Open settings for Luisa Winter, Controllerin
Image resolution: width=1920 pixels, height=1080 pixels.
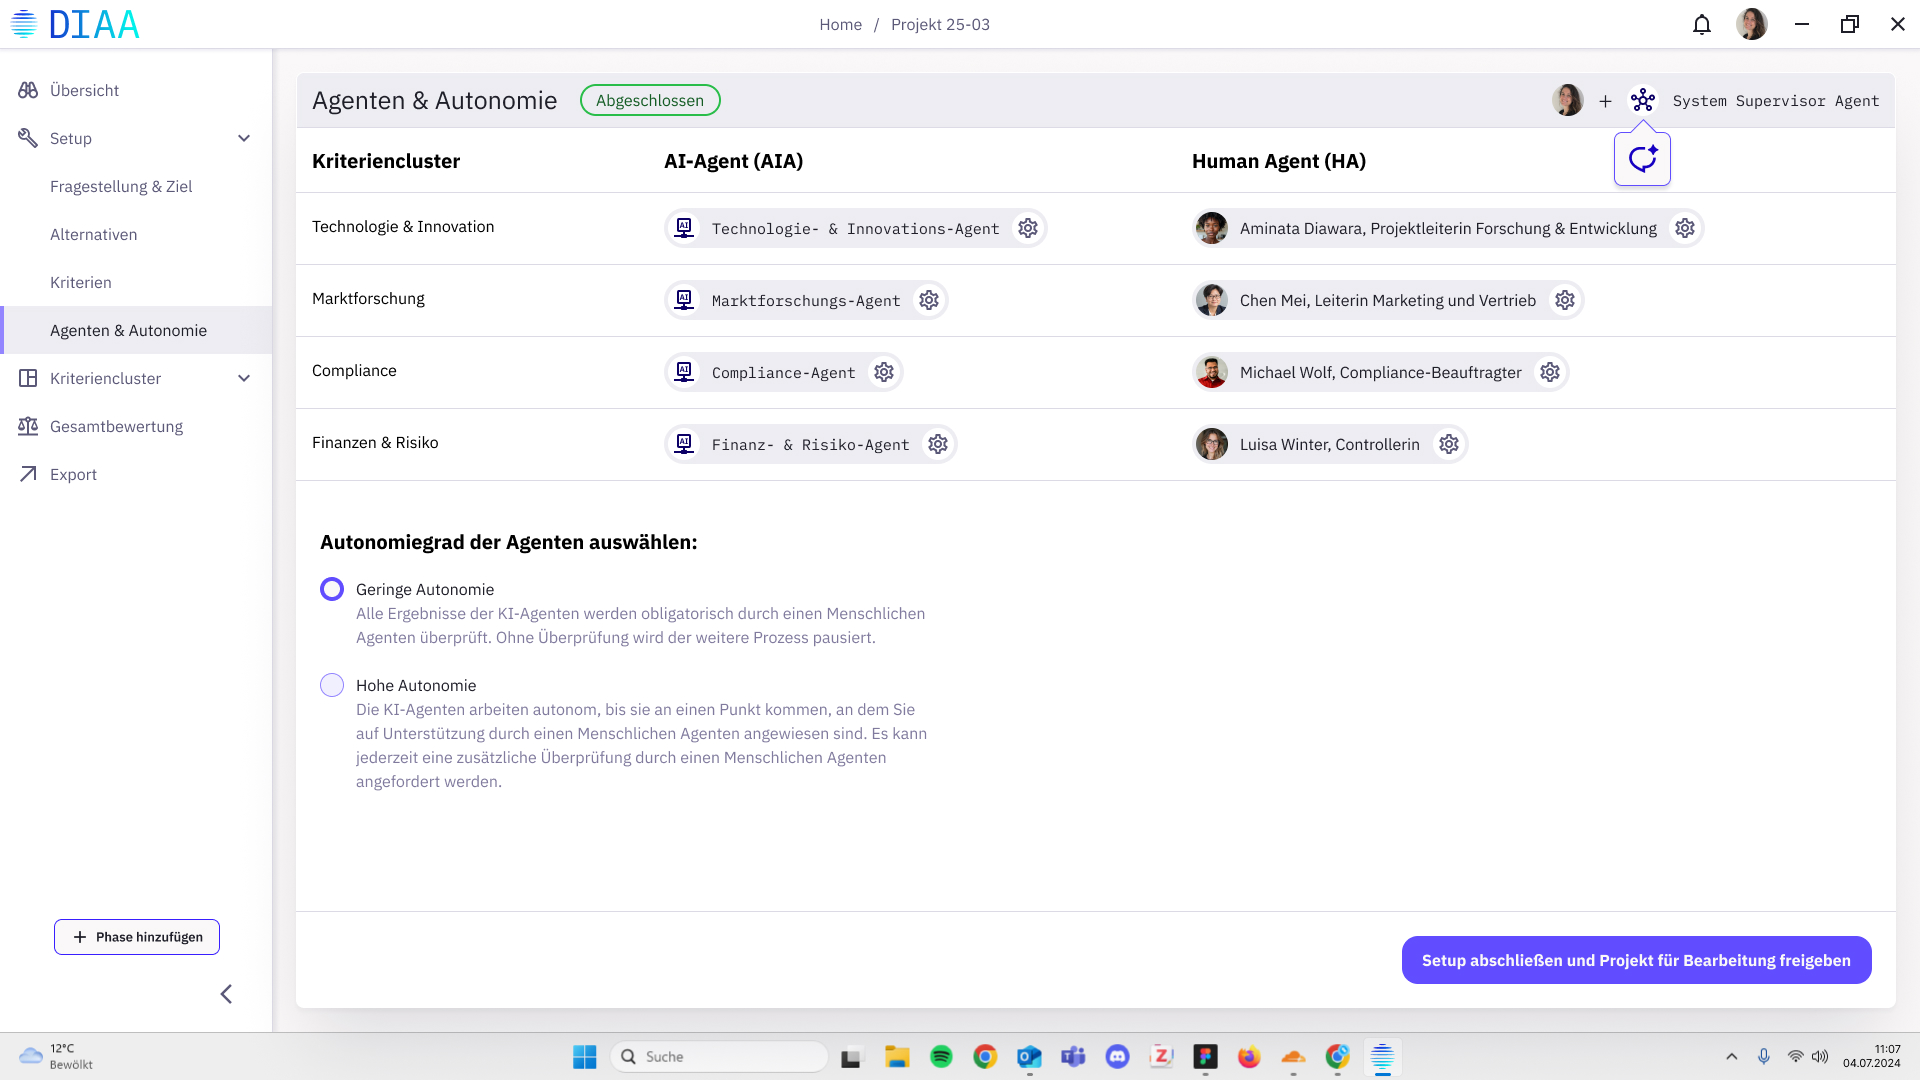[x=1449, y=444]
